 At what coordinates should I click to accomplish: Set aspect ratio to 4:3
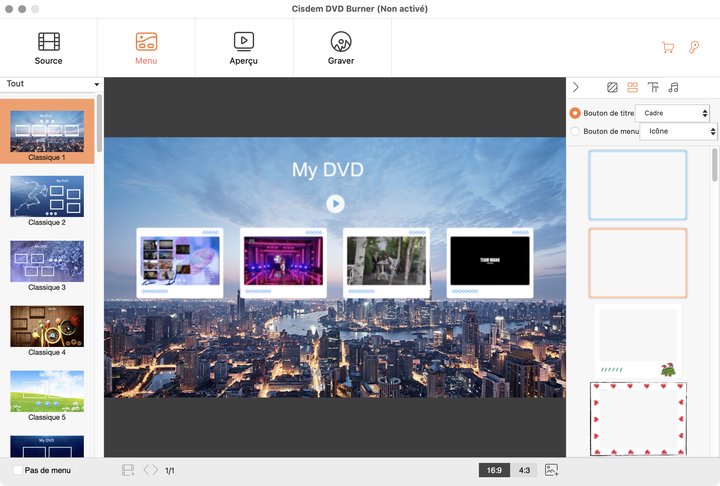[524, 470]
